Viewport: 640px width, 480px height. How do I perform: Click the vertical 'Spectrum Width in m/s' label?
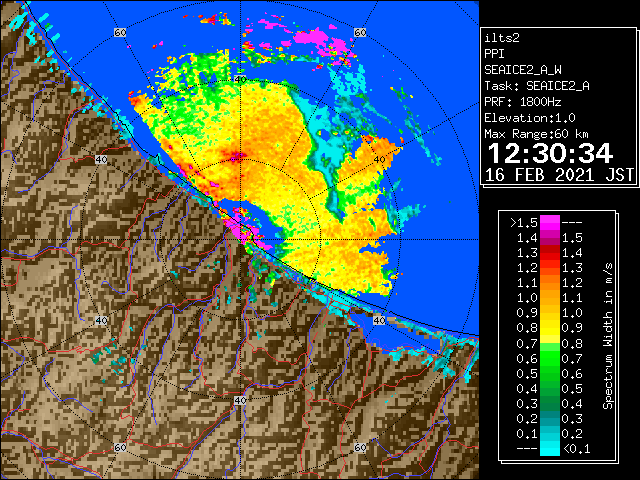tap(608, 336)
